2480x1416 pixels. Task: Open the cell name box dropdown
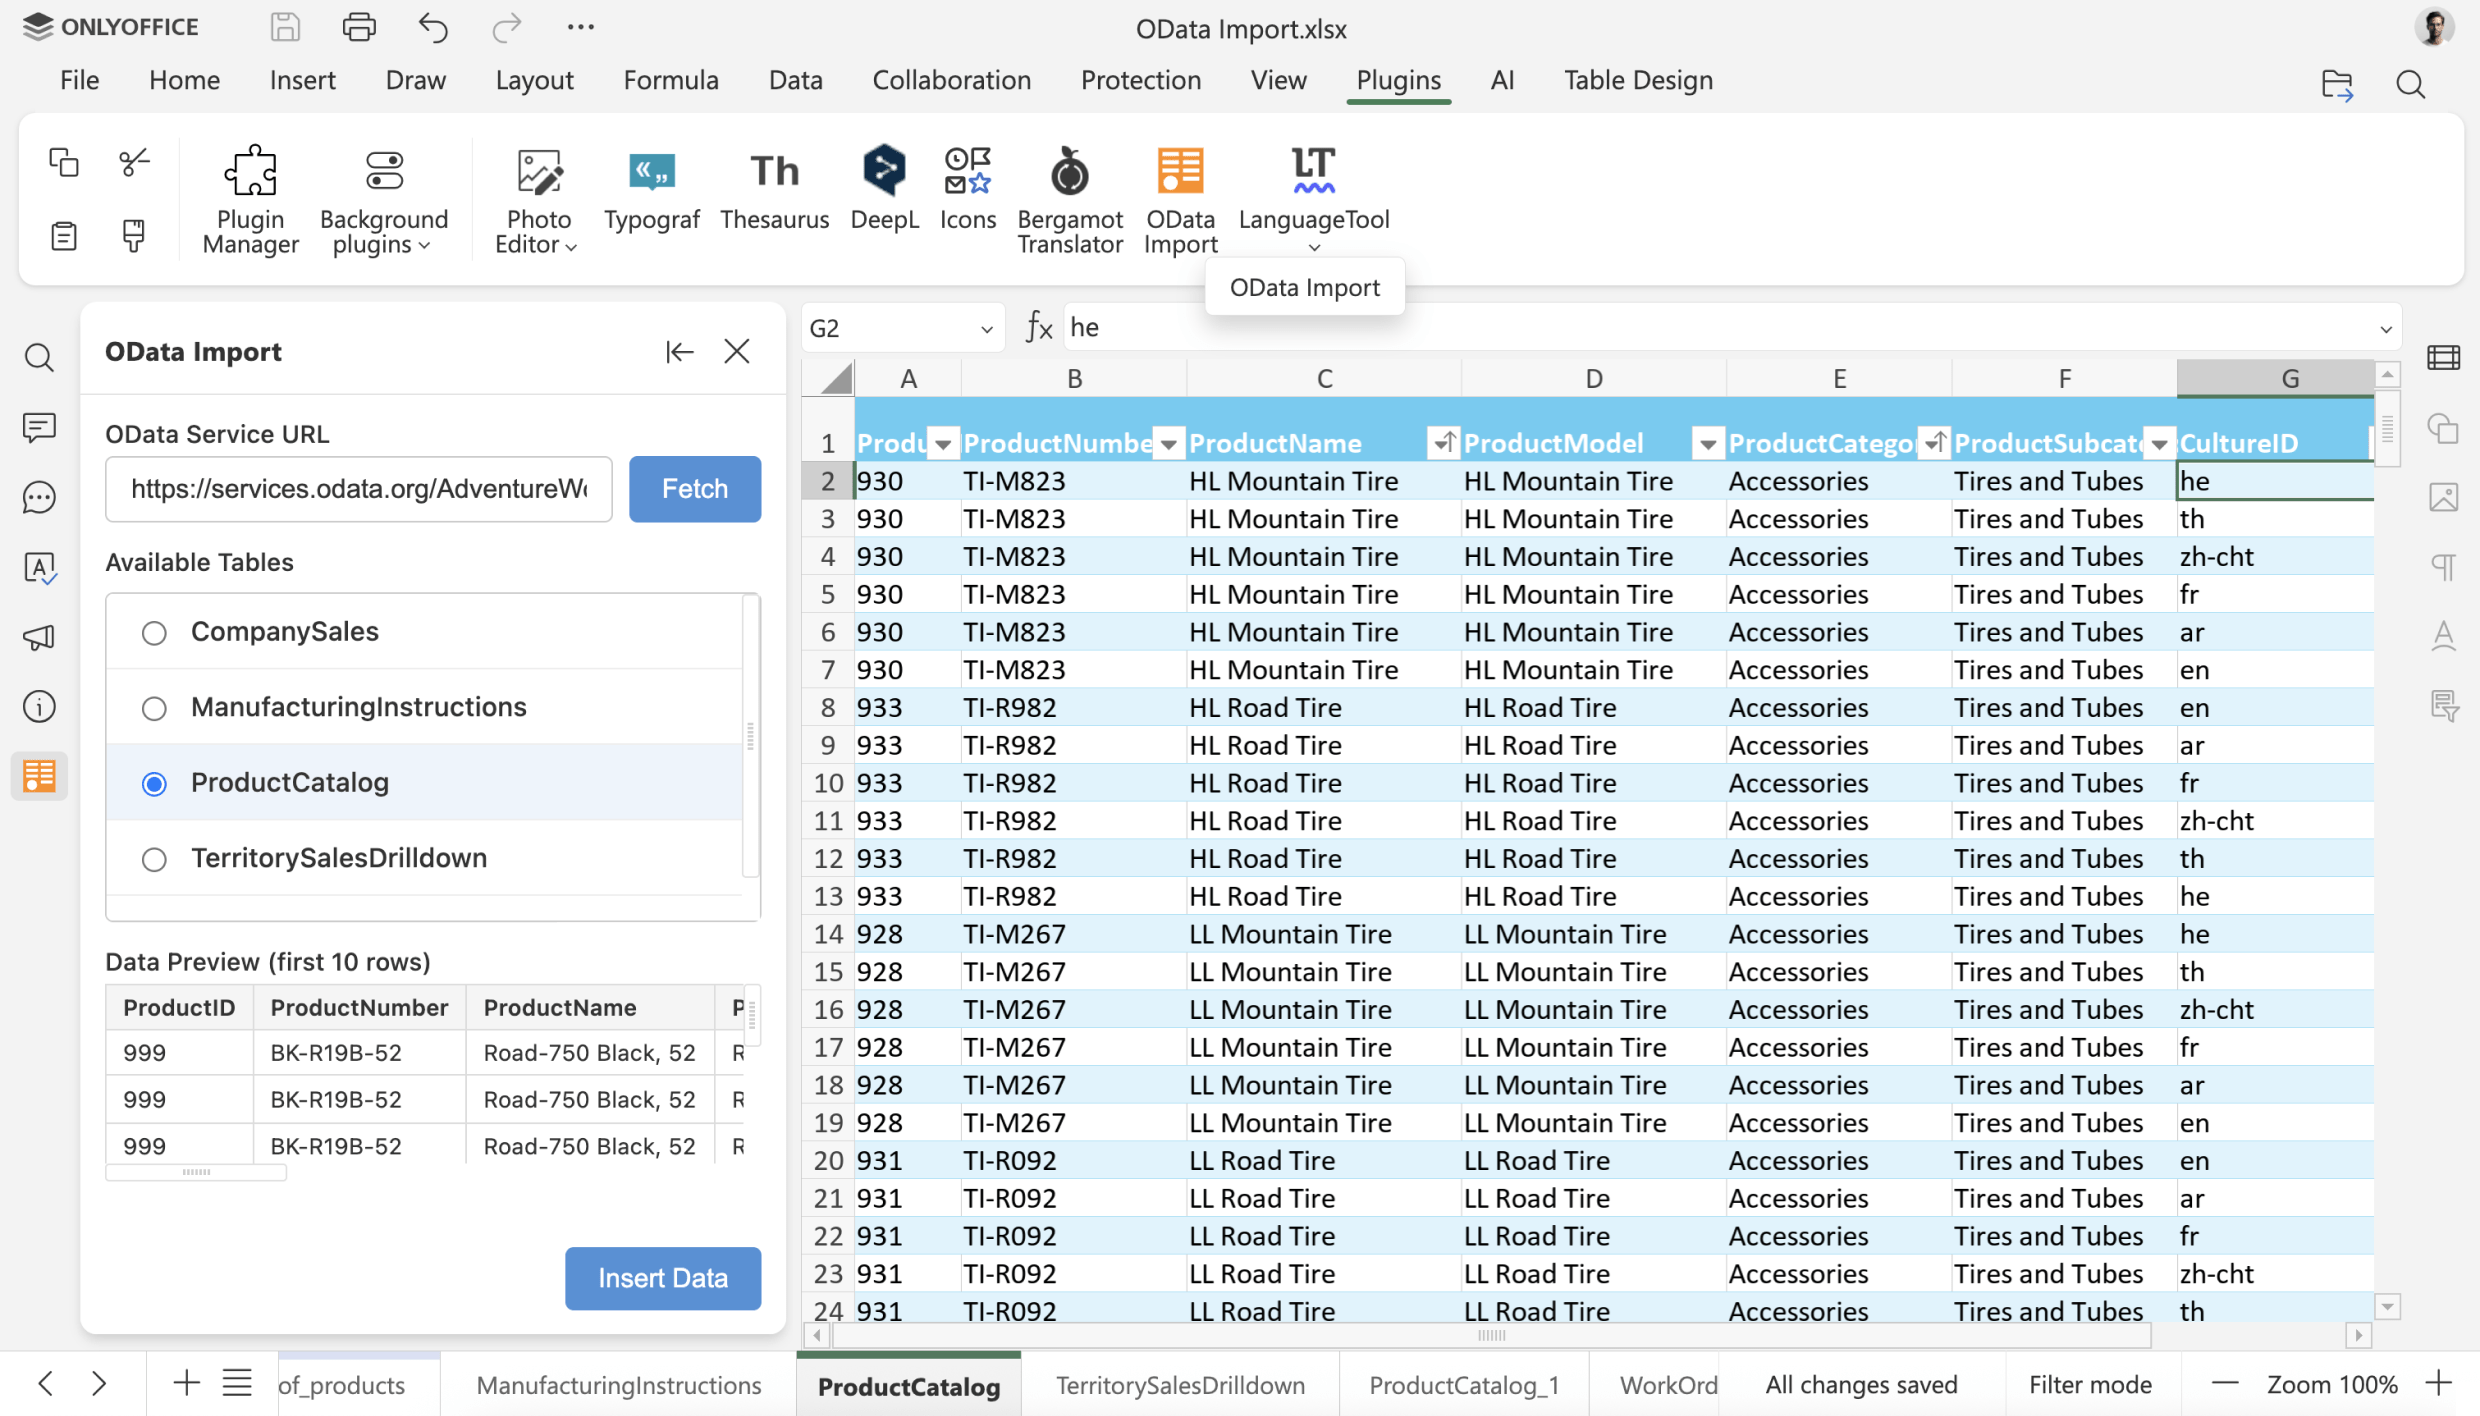[986, 329]
